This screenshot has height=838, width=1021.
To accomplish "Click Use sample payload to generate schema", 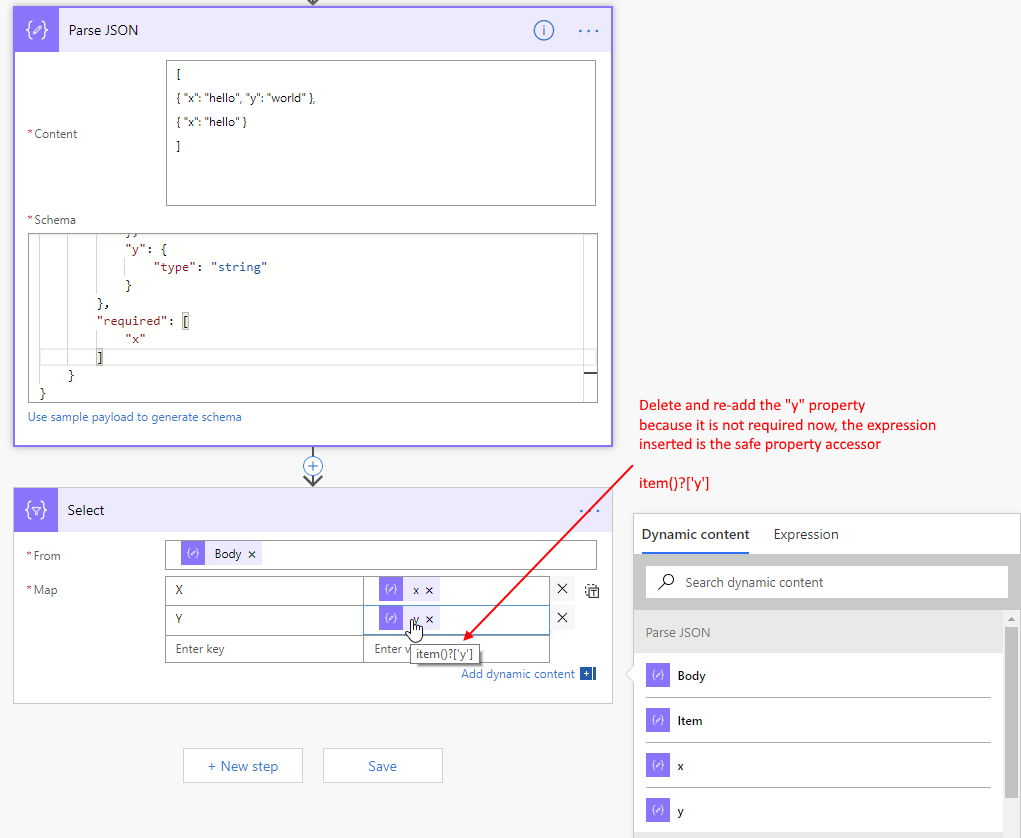I will [134, 417].
